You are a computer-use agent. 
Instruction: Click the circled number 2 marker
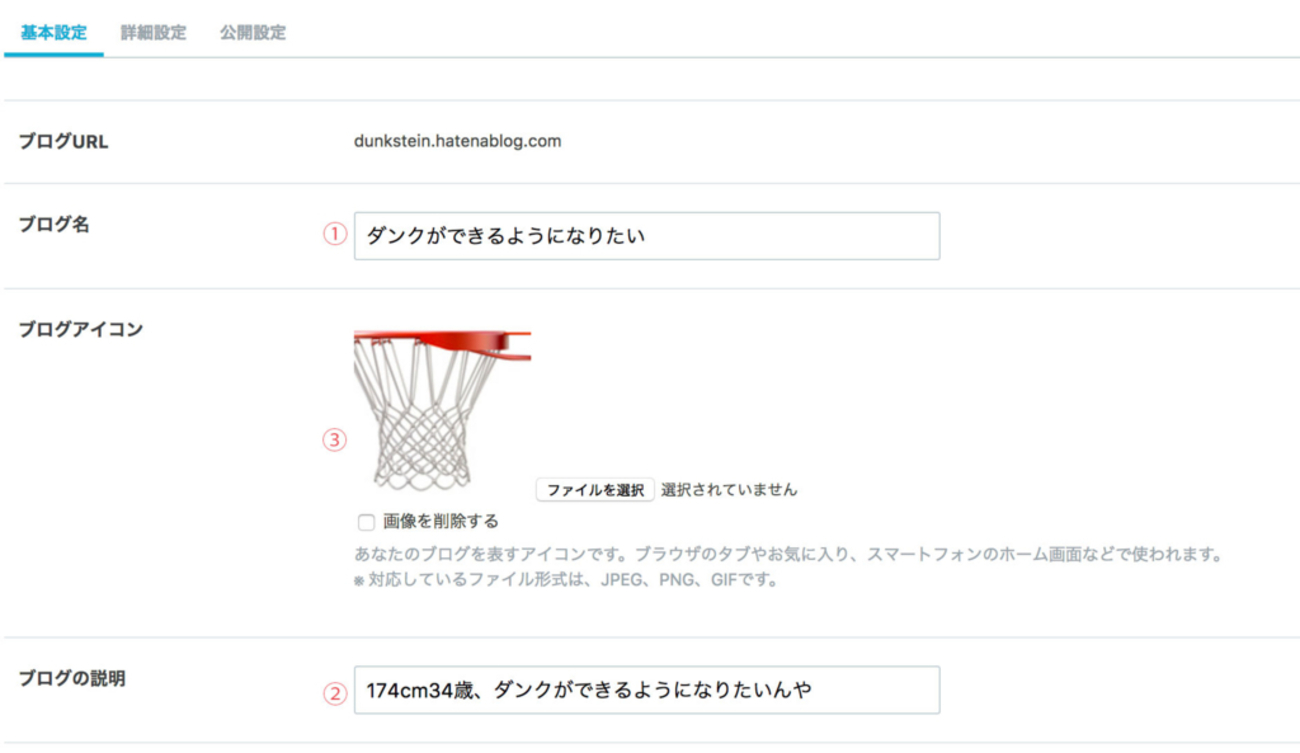click(334, 692)
